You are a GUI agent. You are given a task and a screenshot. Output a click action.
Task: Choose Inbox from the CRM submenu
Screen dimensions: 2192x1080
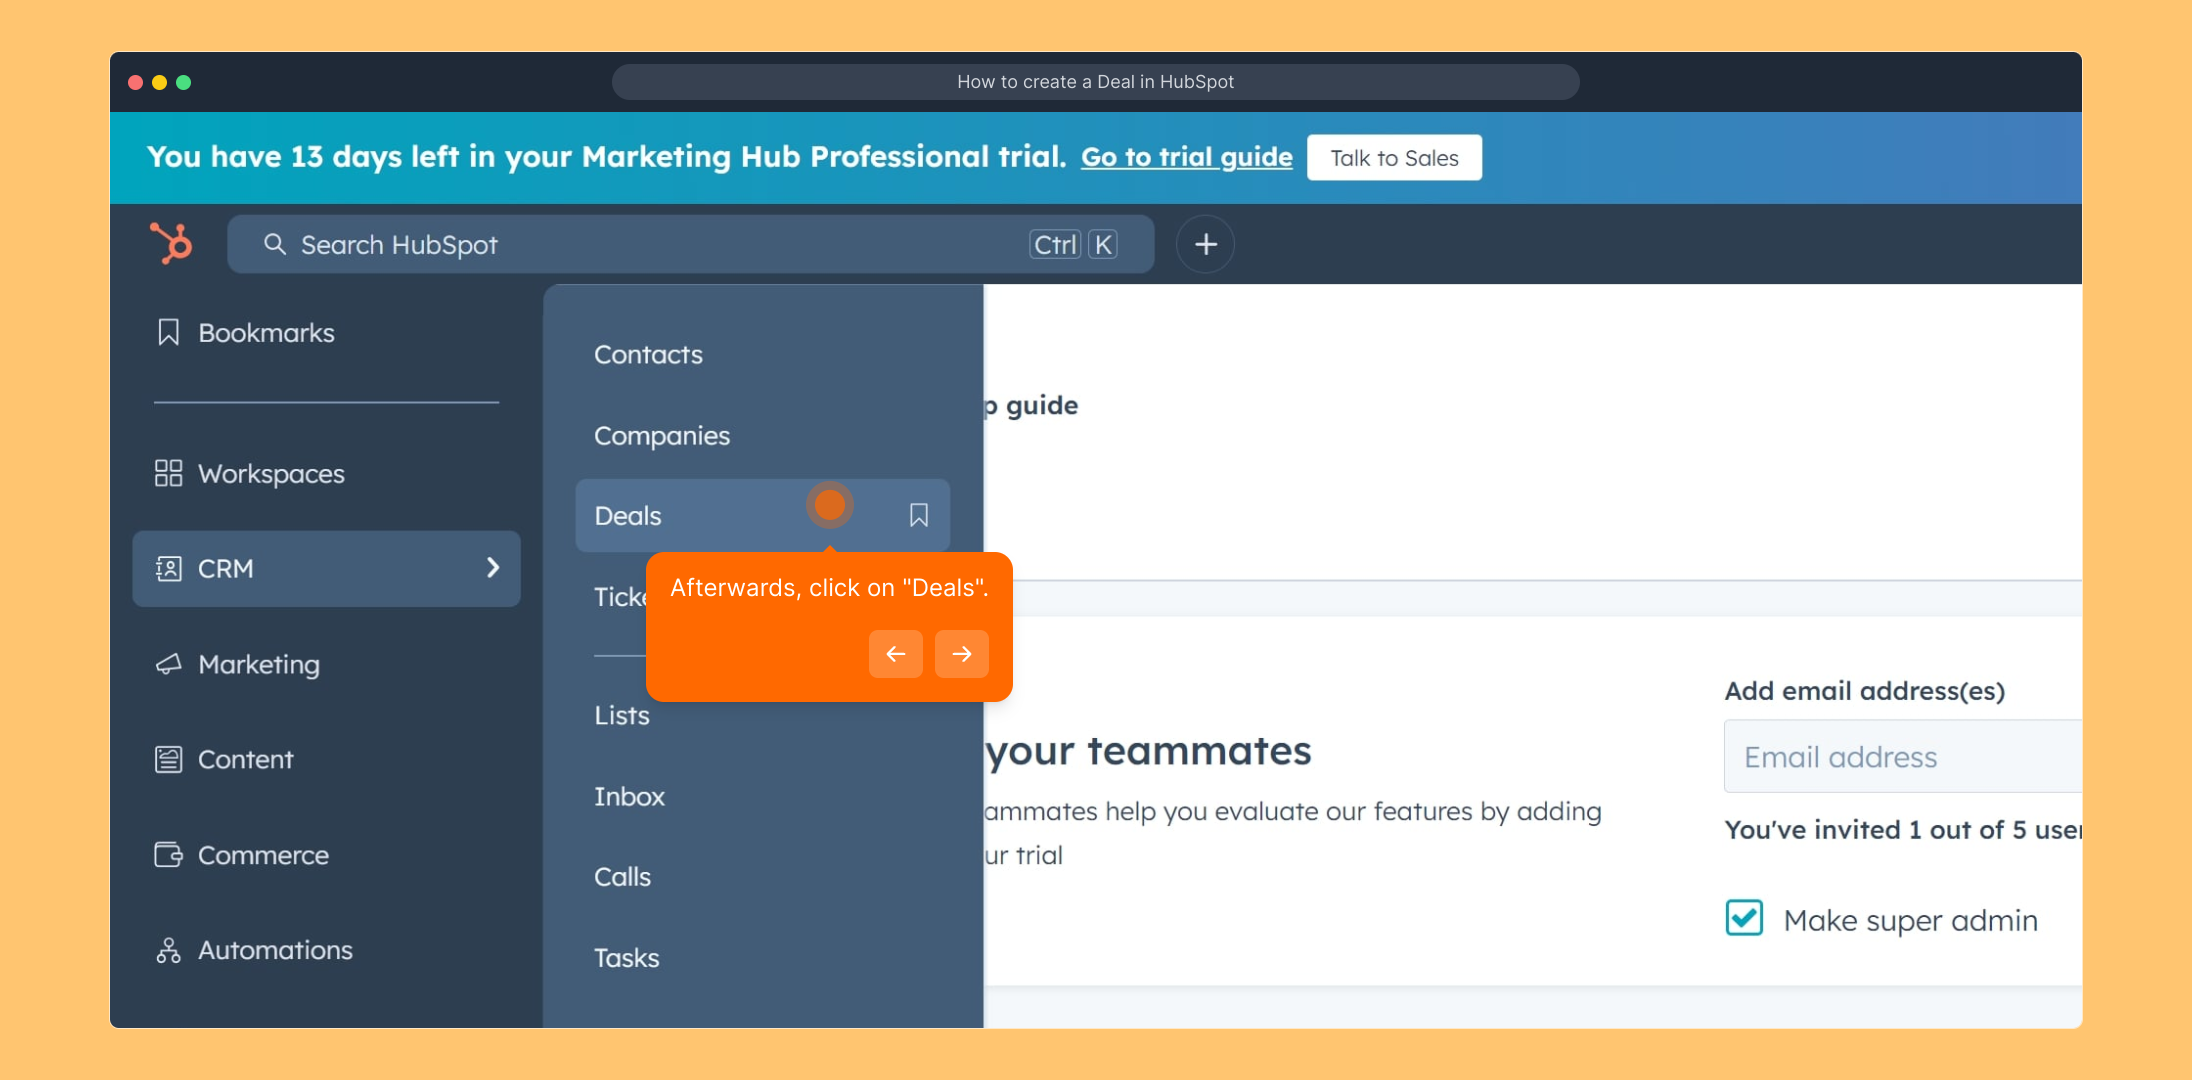(x=629, y=797)
